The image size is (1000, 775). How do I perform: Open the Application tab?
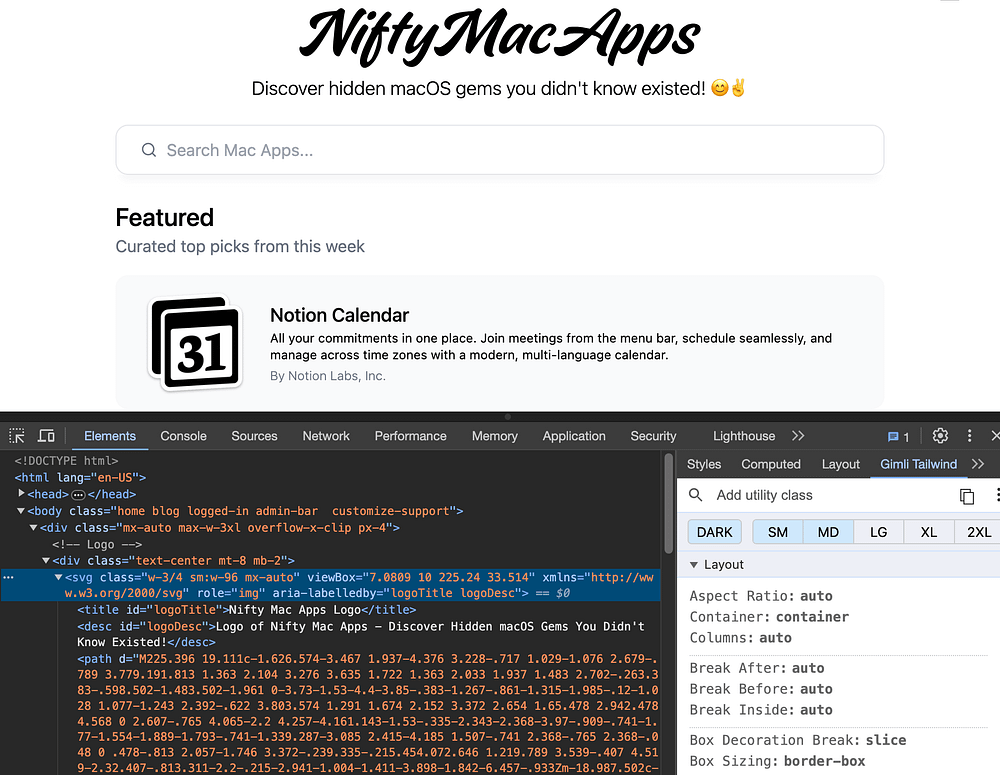click(x=573, y=436)
